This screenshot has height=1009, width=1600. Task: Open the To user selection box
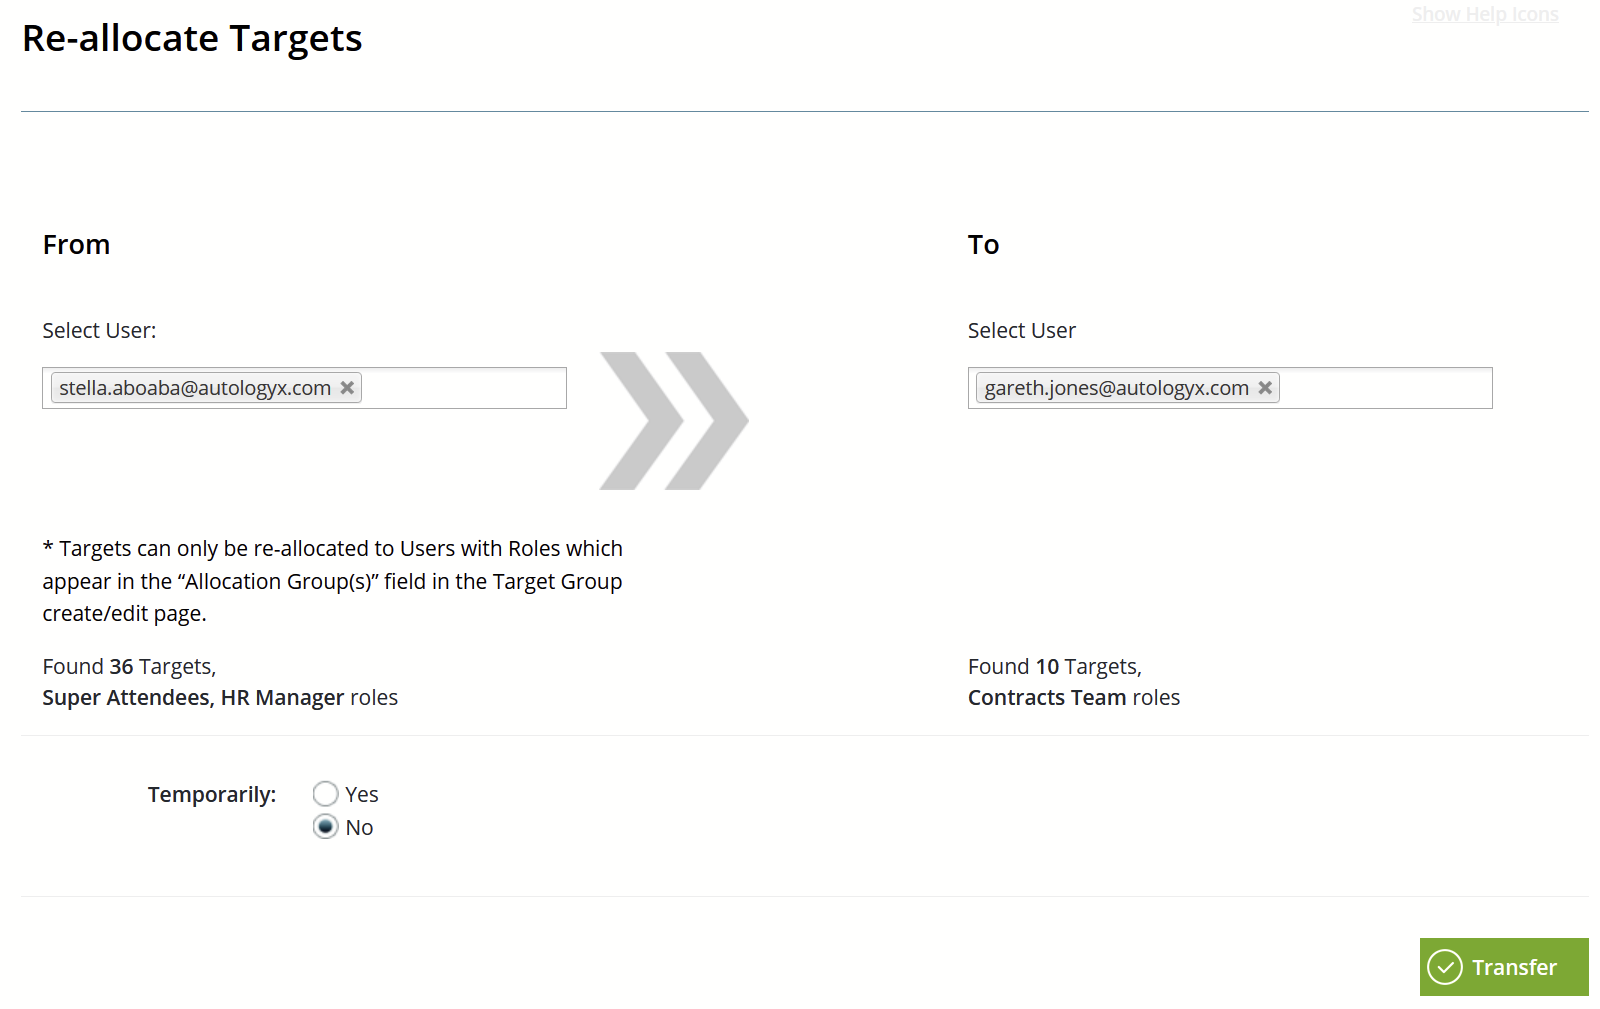pyautogui.click(x=1230, y=388)
